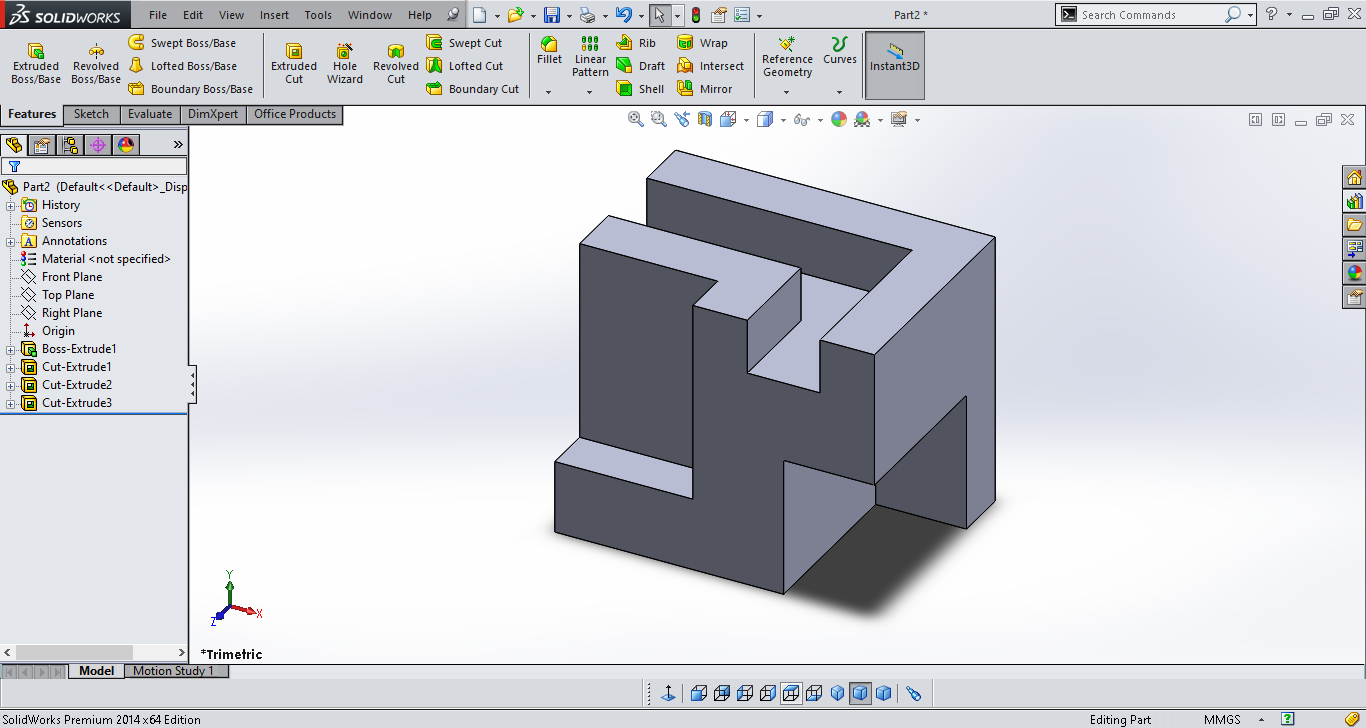This screenshot has width=1366, height=728.
Task: Open the Reference Geometry dropdown arrow
Action: point(786,92)
